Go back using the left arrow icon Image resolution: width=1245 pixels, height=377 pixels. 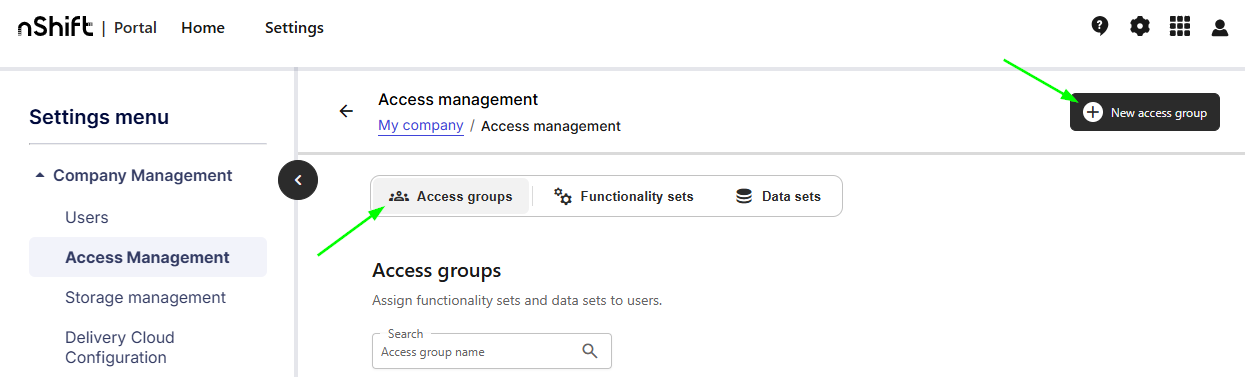coord(346,111)
